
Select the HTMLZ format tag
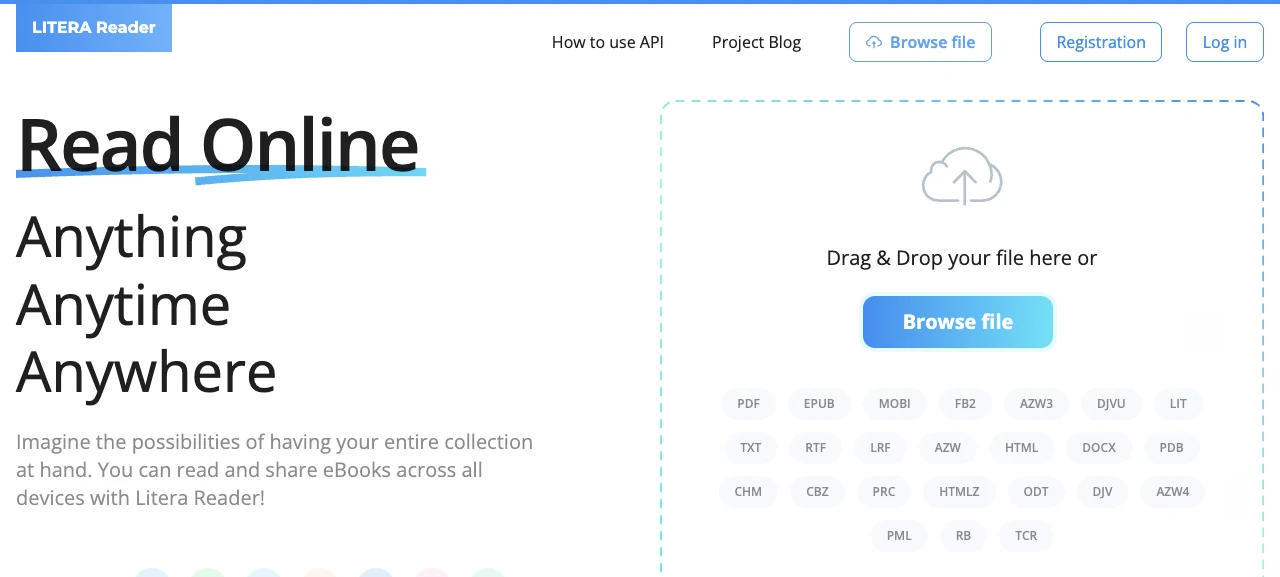click(x=959, y=492)
